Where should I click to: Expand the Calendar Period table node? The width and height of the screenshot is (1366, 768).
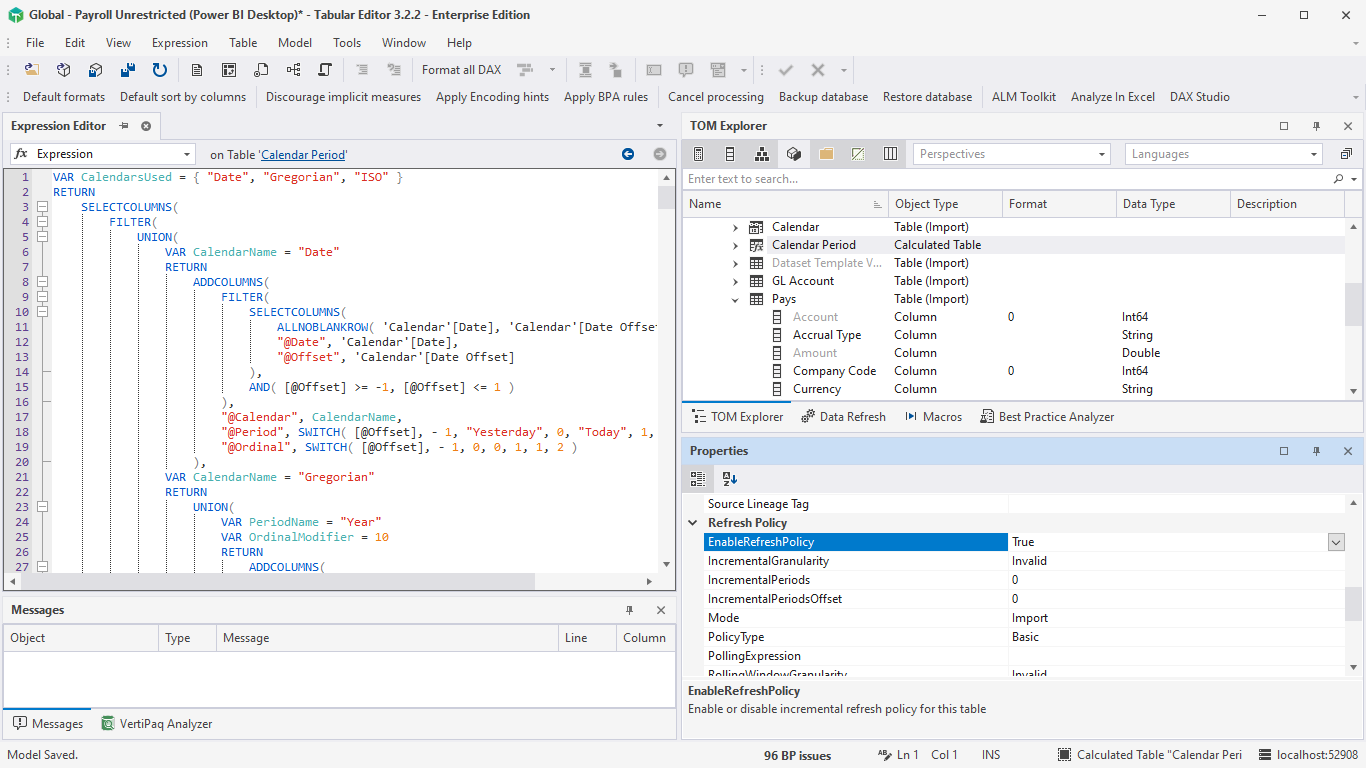[x=735, y=245]
